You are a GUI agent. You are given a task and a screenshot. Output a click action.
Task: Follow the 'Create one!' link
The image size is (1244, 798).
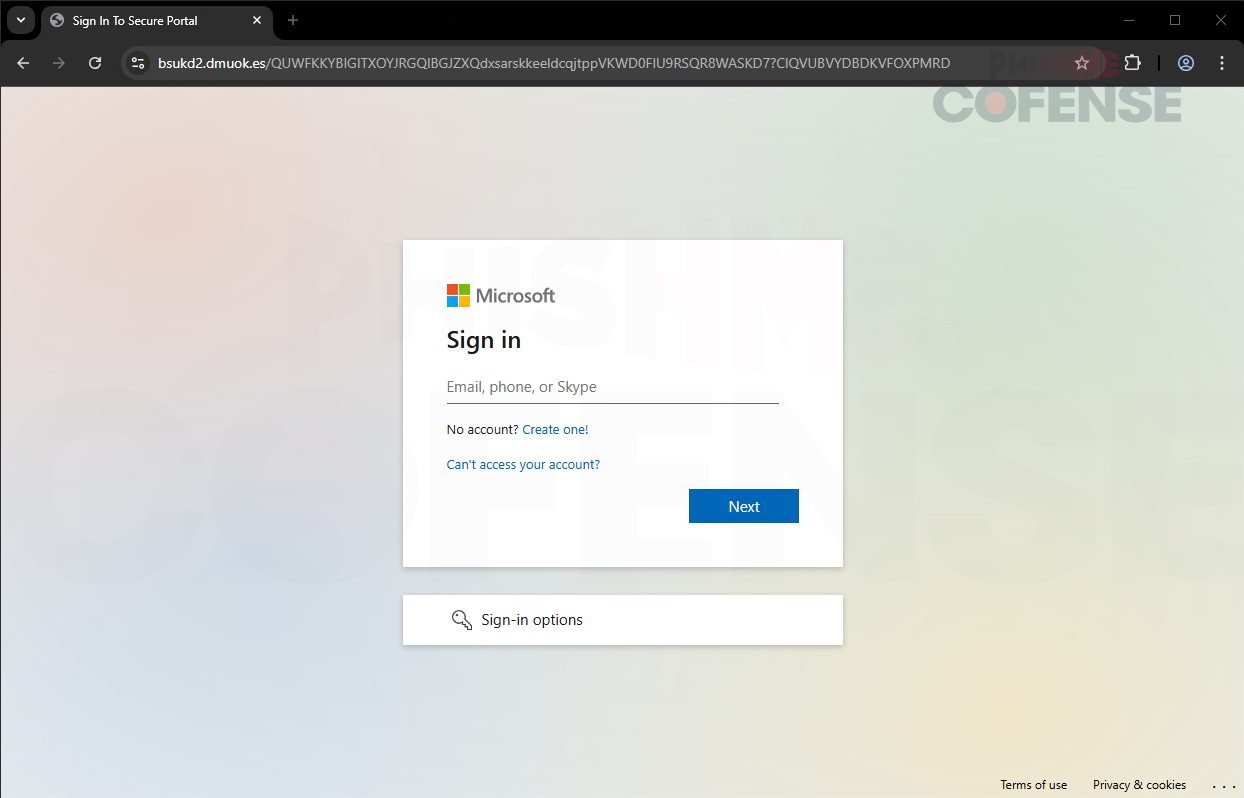555,430
